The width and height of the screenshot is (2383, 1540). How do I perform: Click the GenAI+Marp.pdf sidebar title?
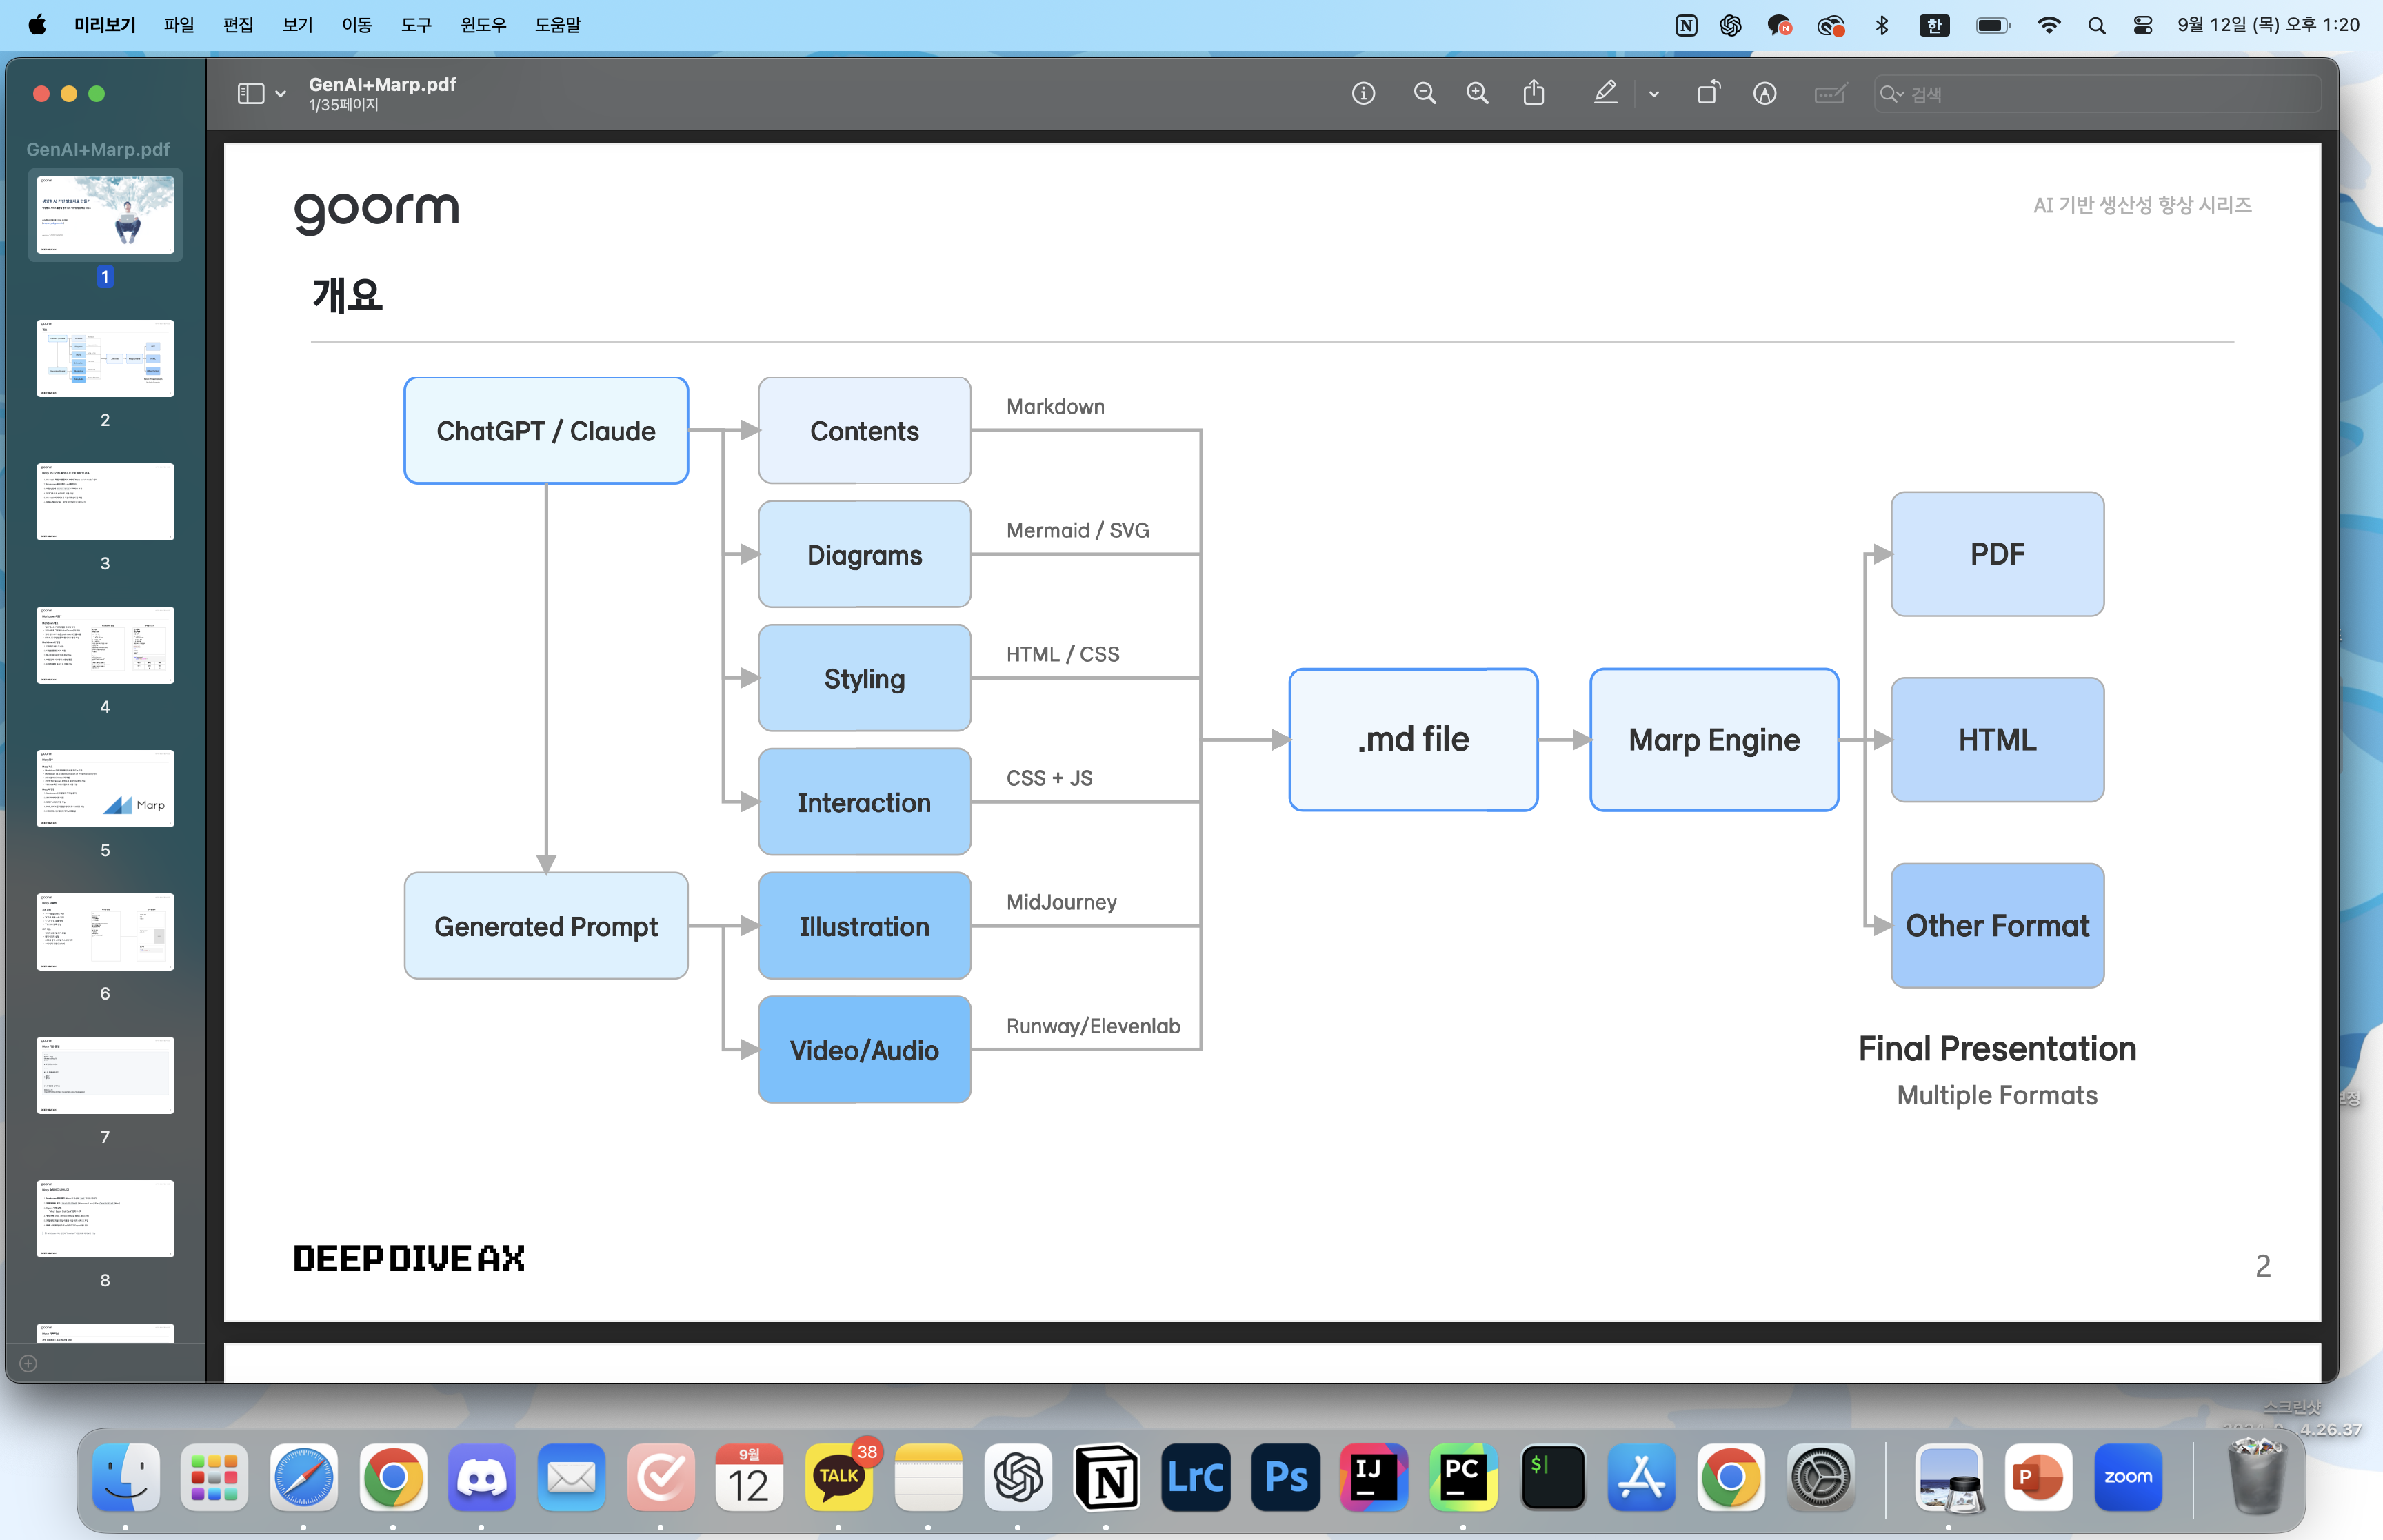point(98,149)
